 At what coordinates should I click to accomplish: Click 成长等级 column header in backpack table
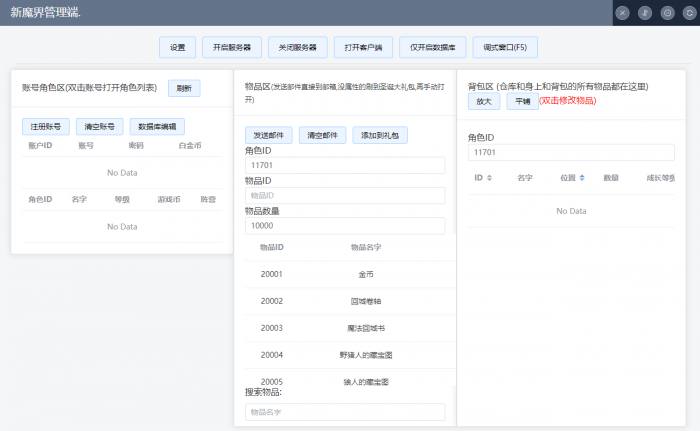tap(661, 178)
